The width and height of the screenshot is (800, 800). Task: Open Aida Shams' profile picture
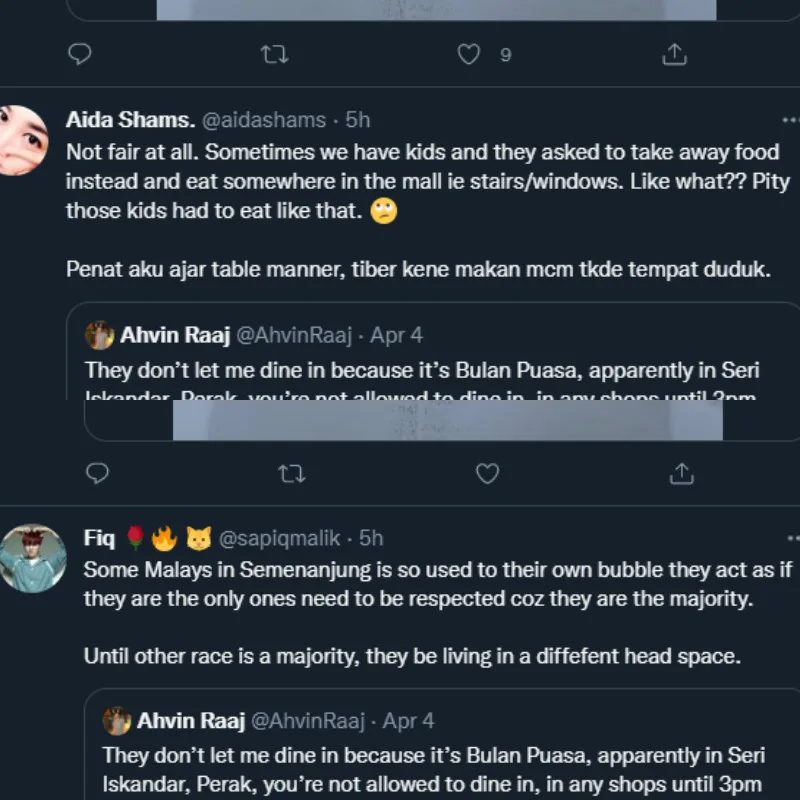coord(22,140)
